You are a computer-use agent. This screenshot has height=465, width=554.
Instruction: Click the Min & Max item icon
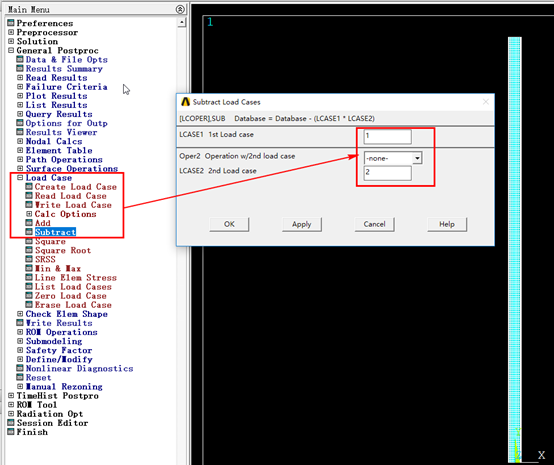click(x=29, y=269)
